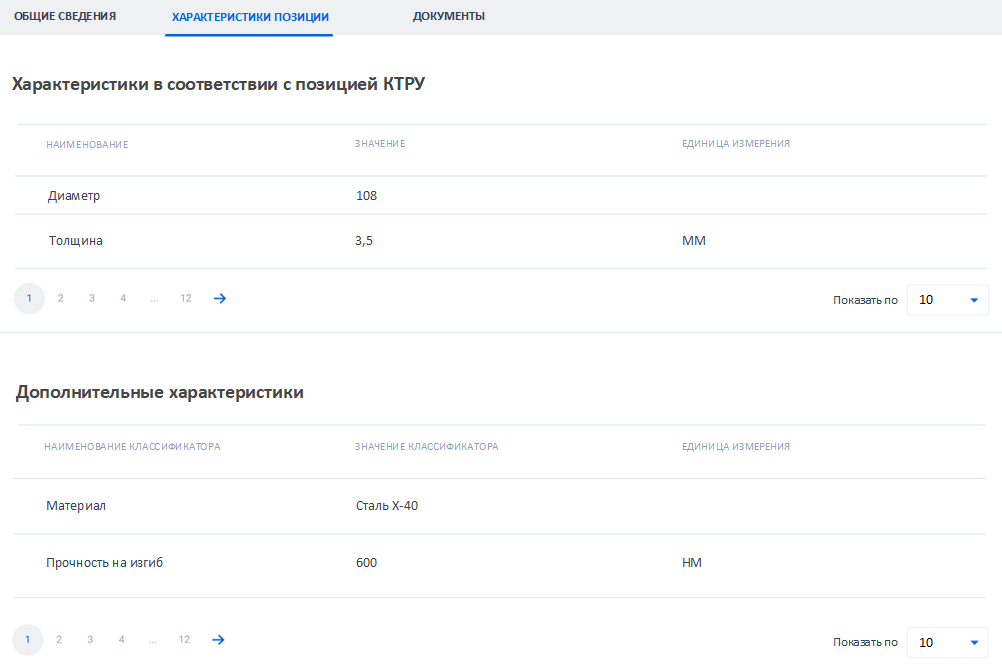
Task: Go to page 4 in КТРУ pagination
Action: point(123,299)
